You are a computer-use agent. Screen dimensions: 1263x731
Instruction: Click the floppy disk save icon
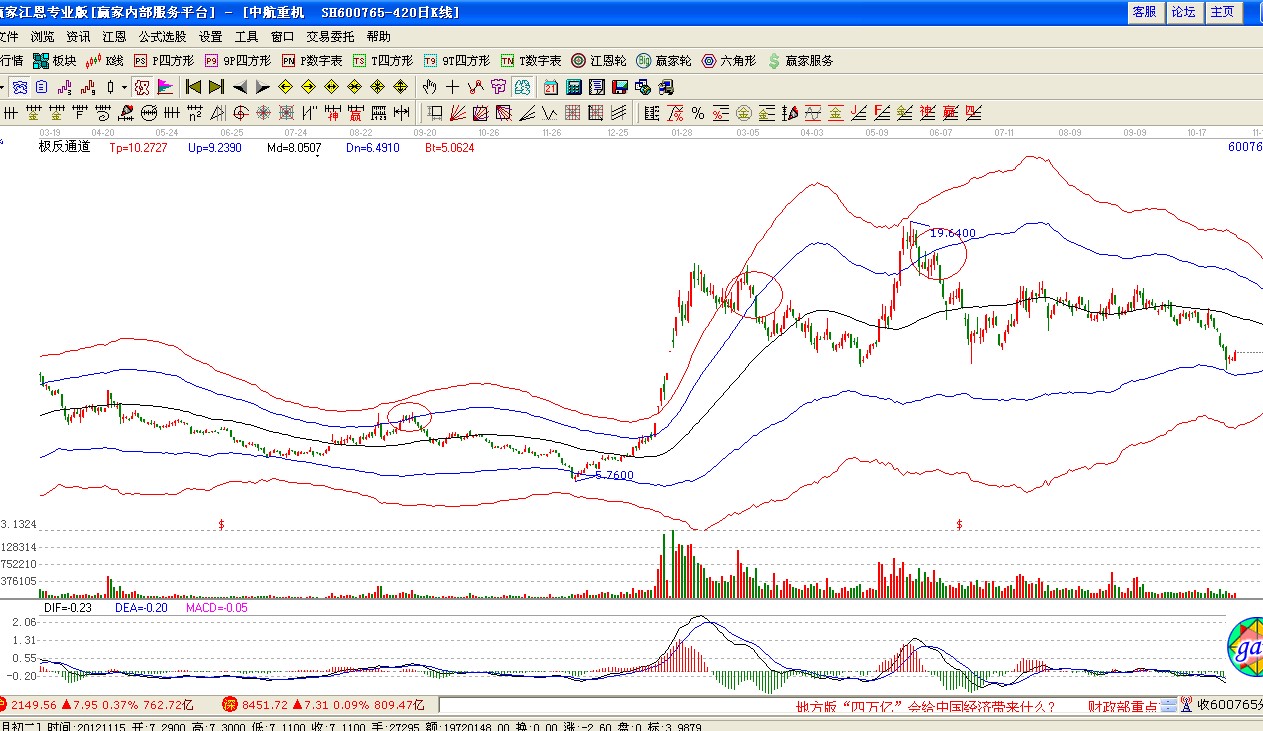(620, 87)
